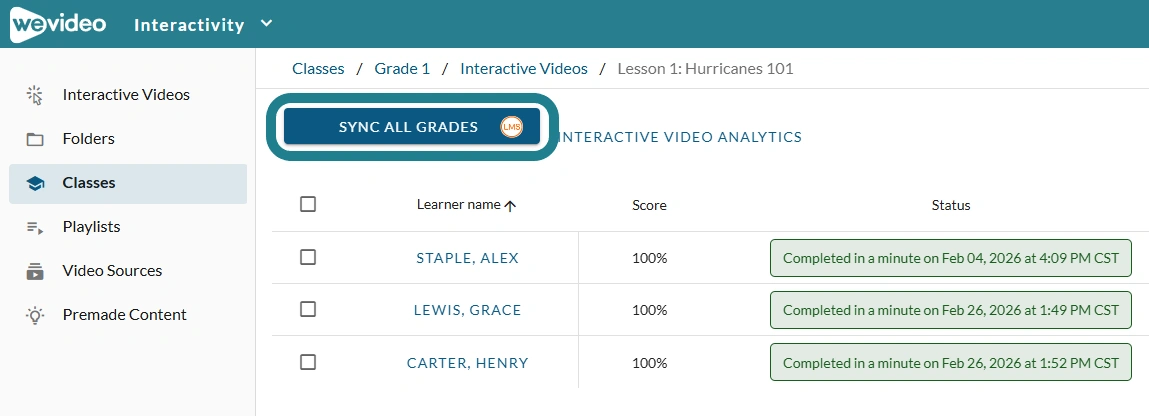Toggle the select-all checkbox in table header

[308, 204]
